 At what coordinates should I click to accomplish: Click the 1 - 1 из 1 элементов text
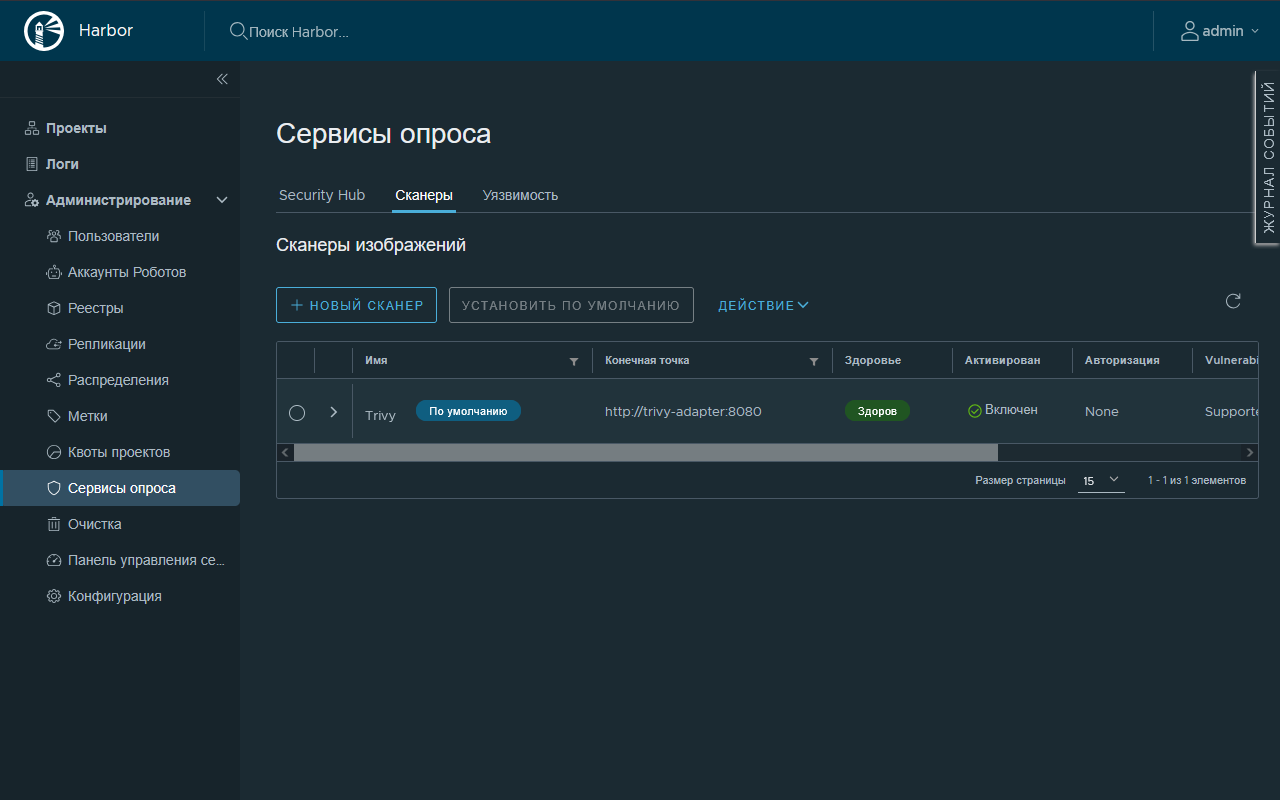pyautogui.click(x=1197, y=480)
